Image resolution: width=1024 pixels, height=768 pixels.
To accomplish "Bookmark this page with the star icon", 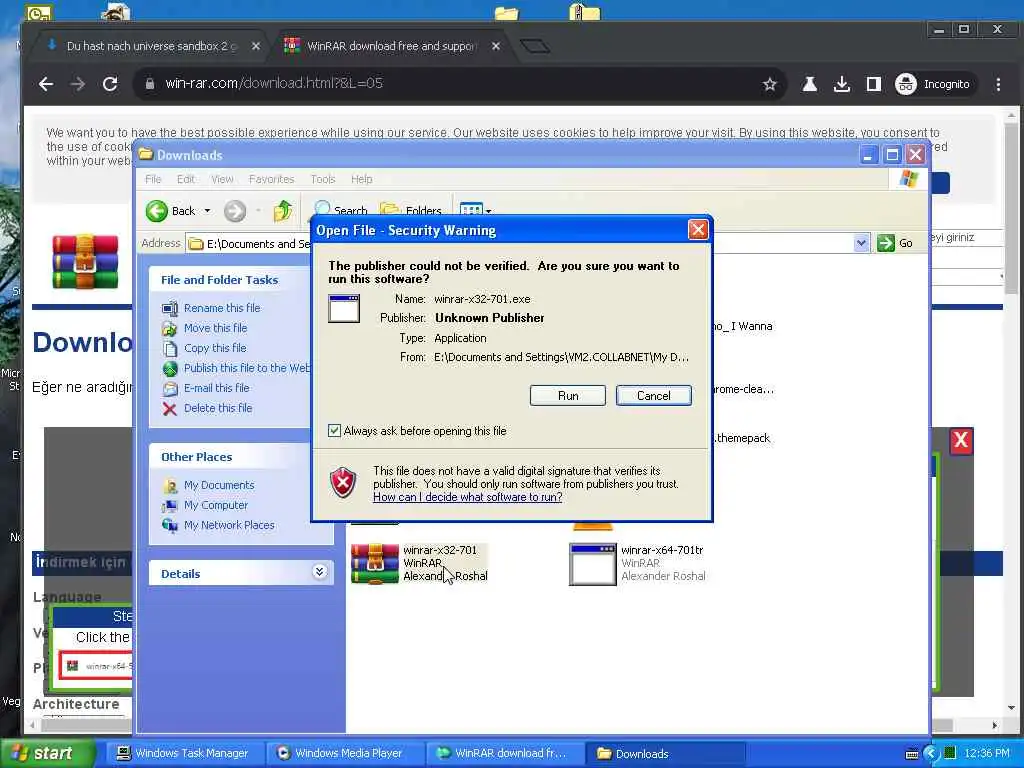I will click(769, 84).
